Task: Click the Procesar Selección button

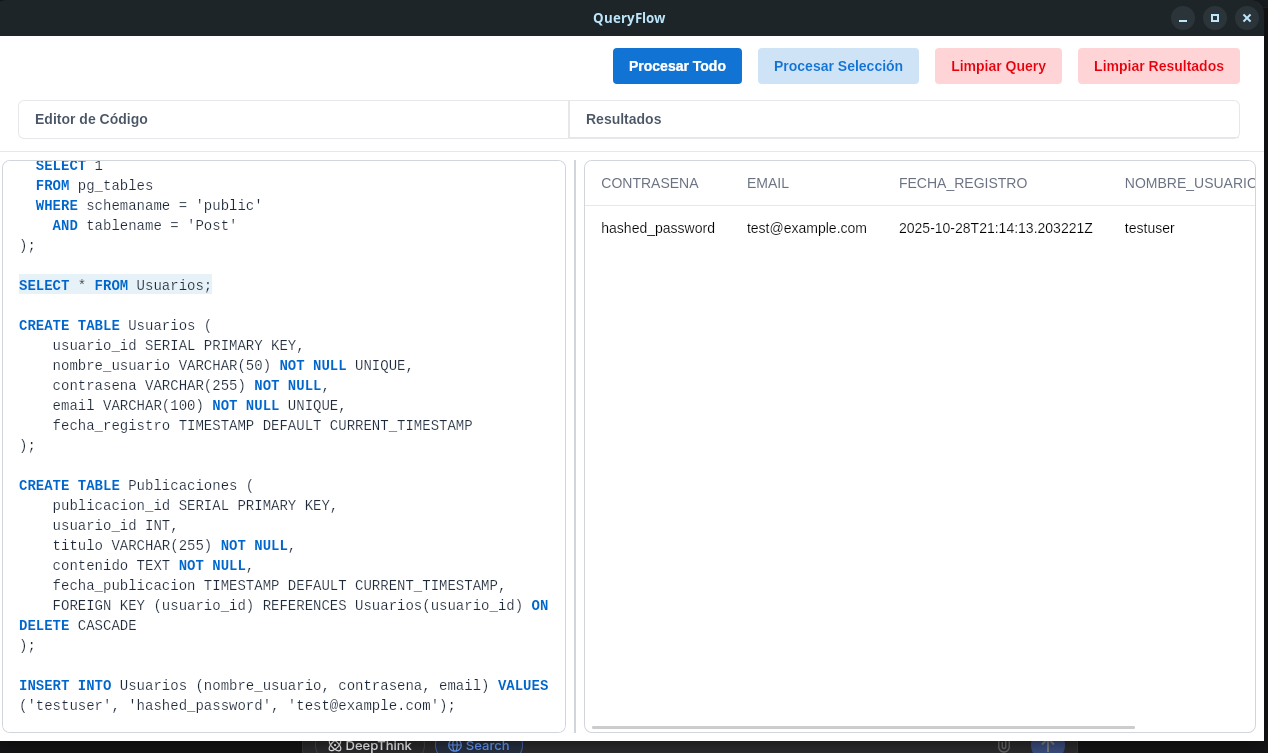Action: coord(838,66)
